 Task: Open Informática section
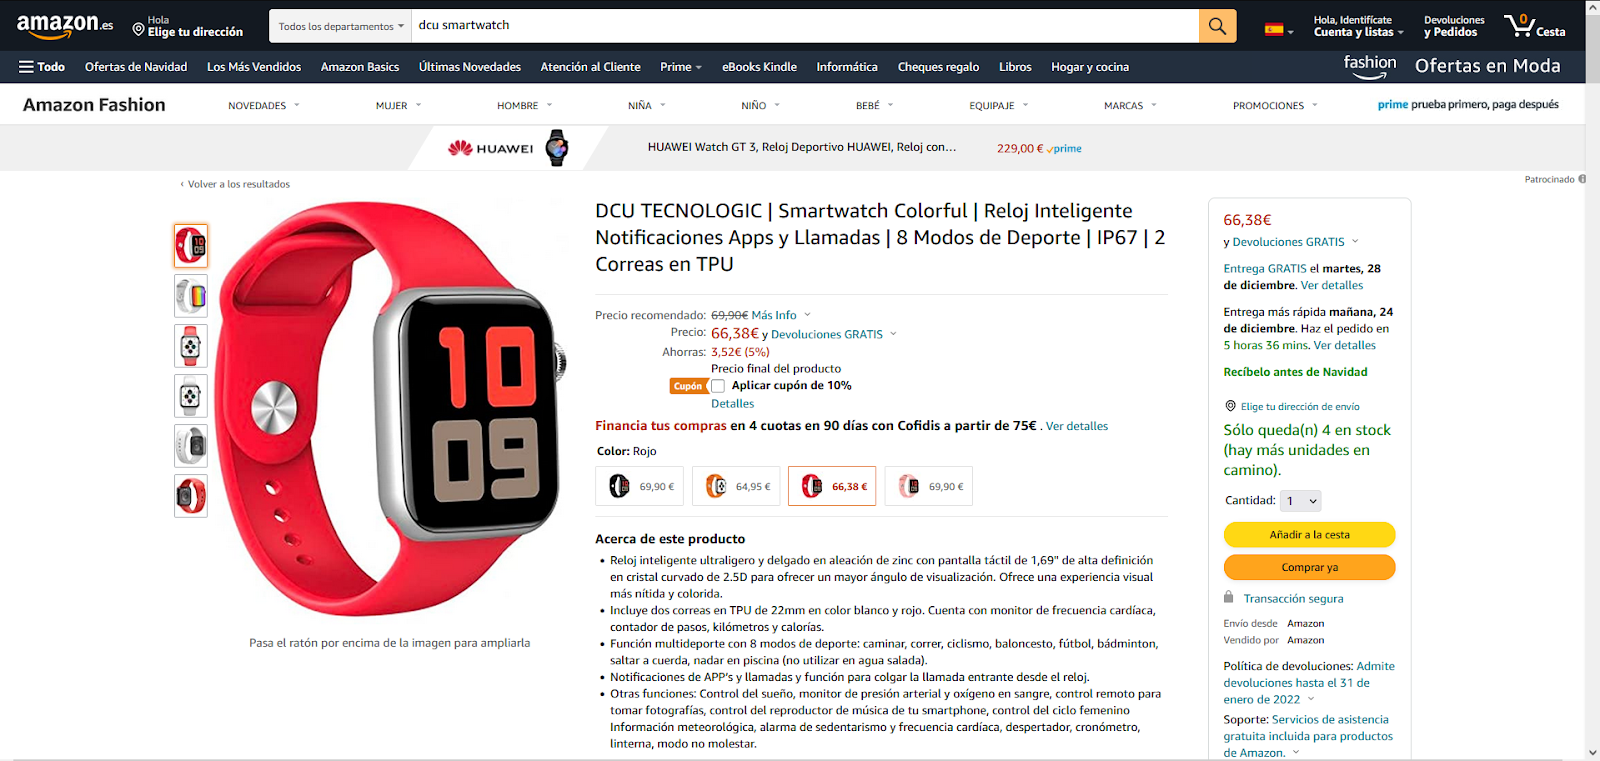[x=847, y=67]
